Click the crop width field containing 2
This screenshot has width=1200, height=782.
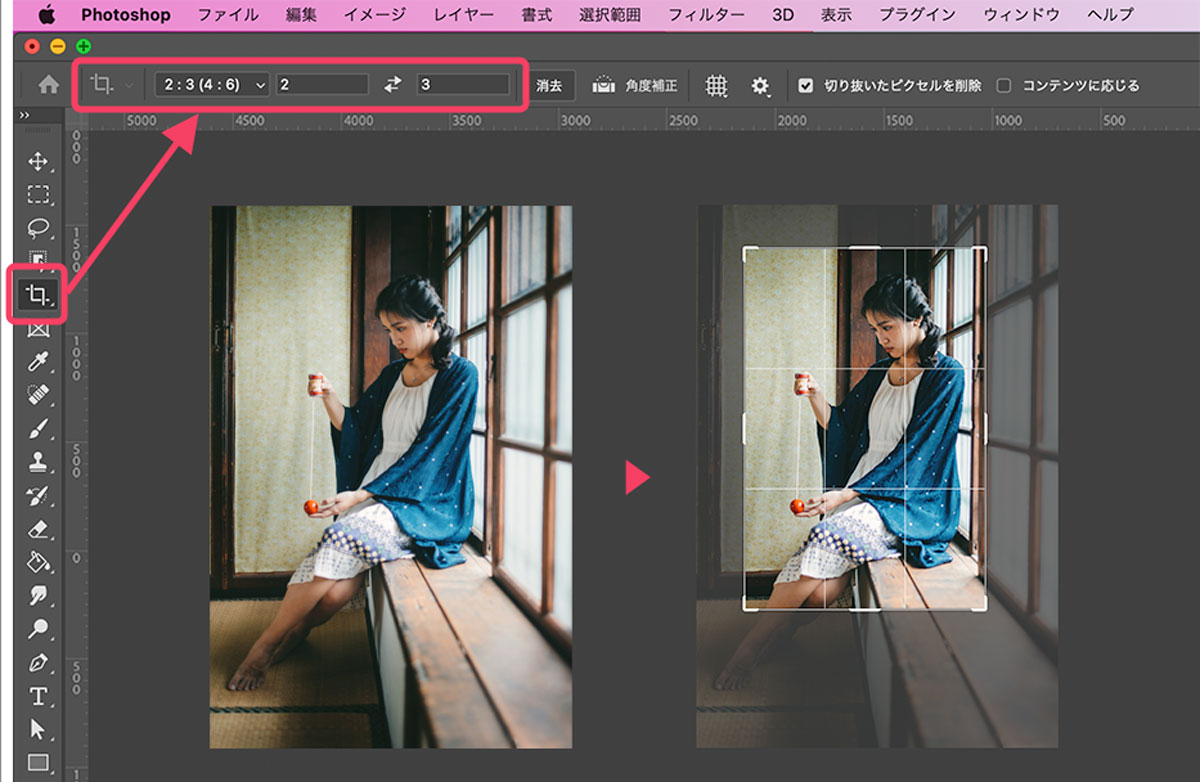pos(321,85)
